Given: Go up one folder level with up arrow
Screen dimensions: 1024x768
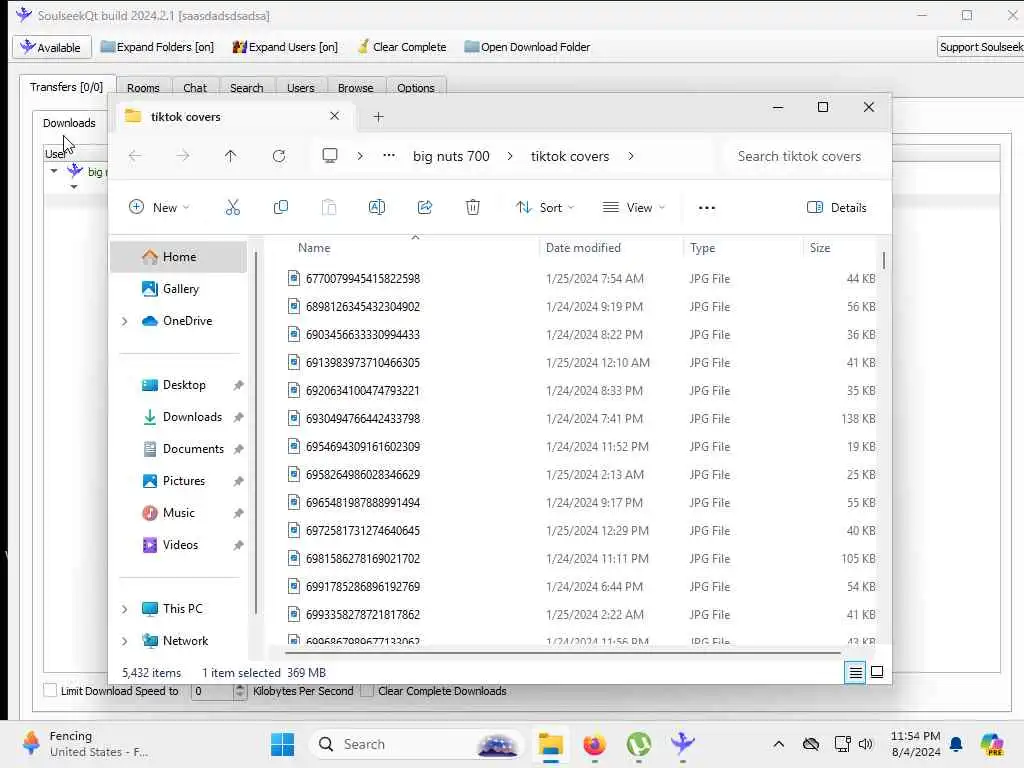Looking at the screenshot, I should pyautogui.click(x=231, y=156).
